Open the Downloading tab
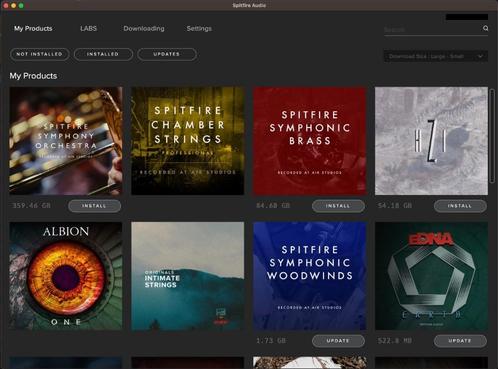 pyautogui.click(x=144, y=29)
